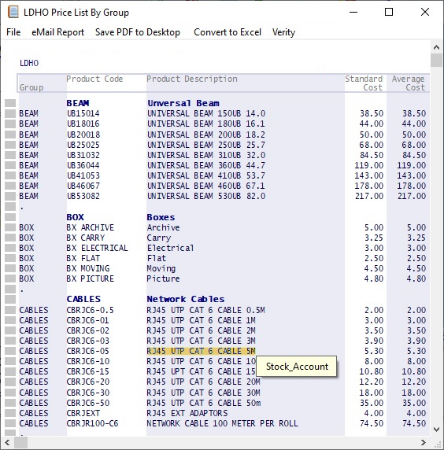The width and height of the screenshot is (444, 450).
Task: Click the grey row marker beside UB15014
Action: [x=10, y=114]
